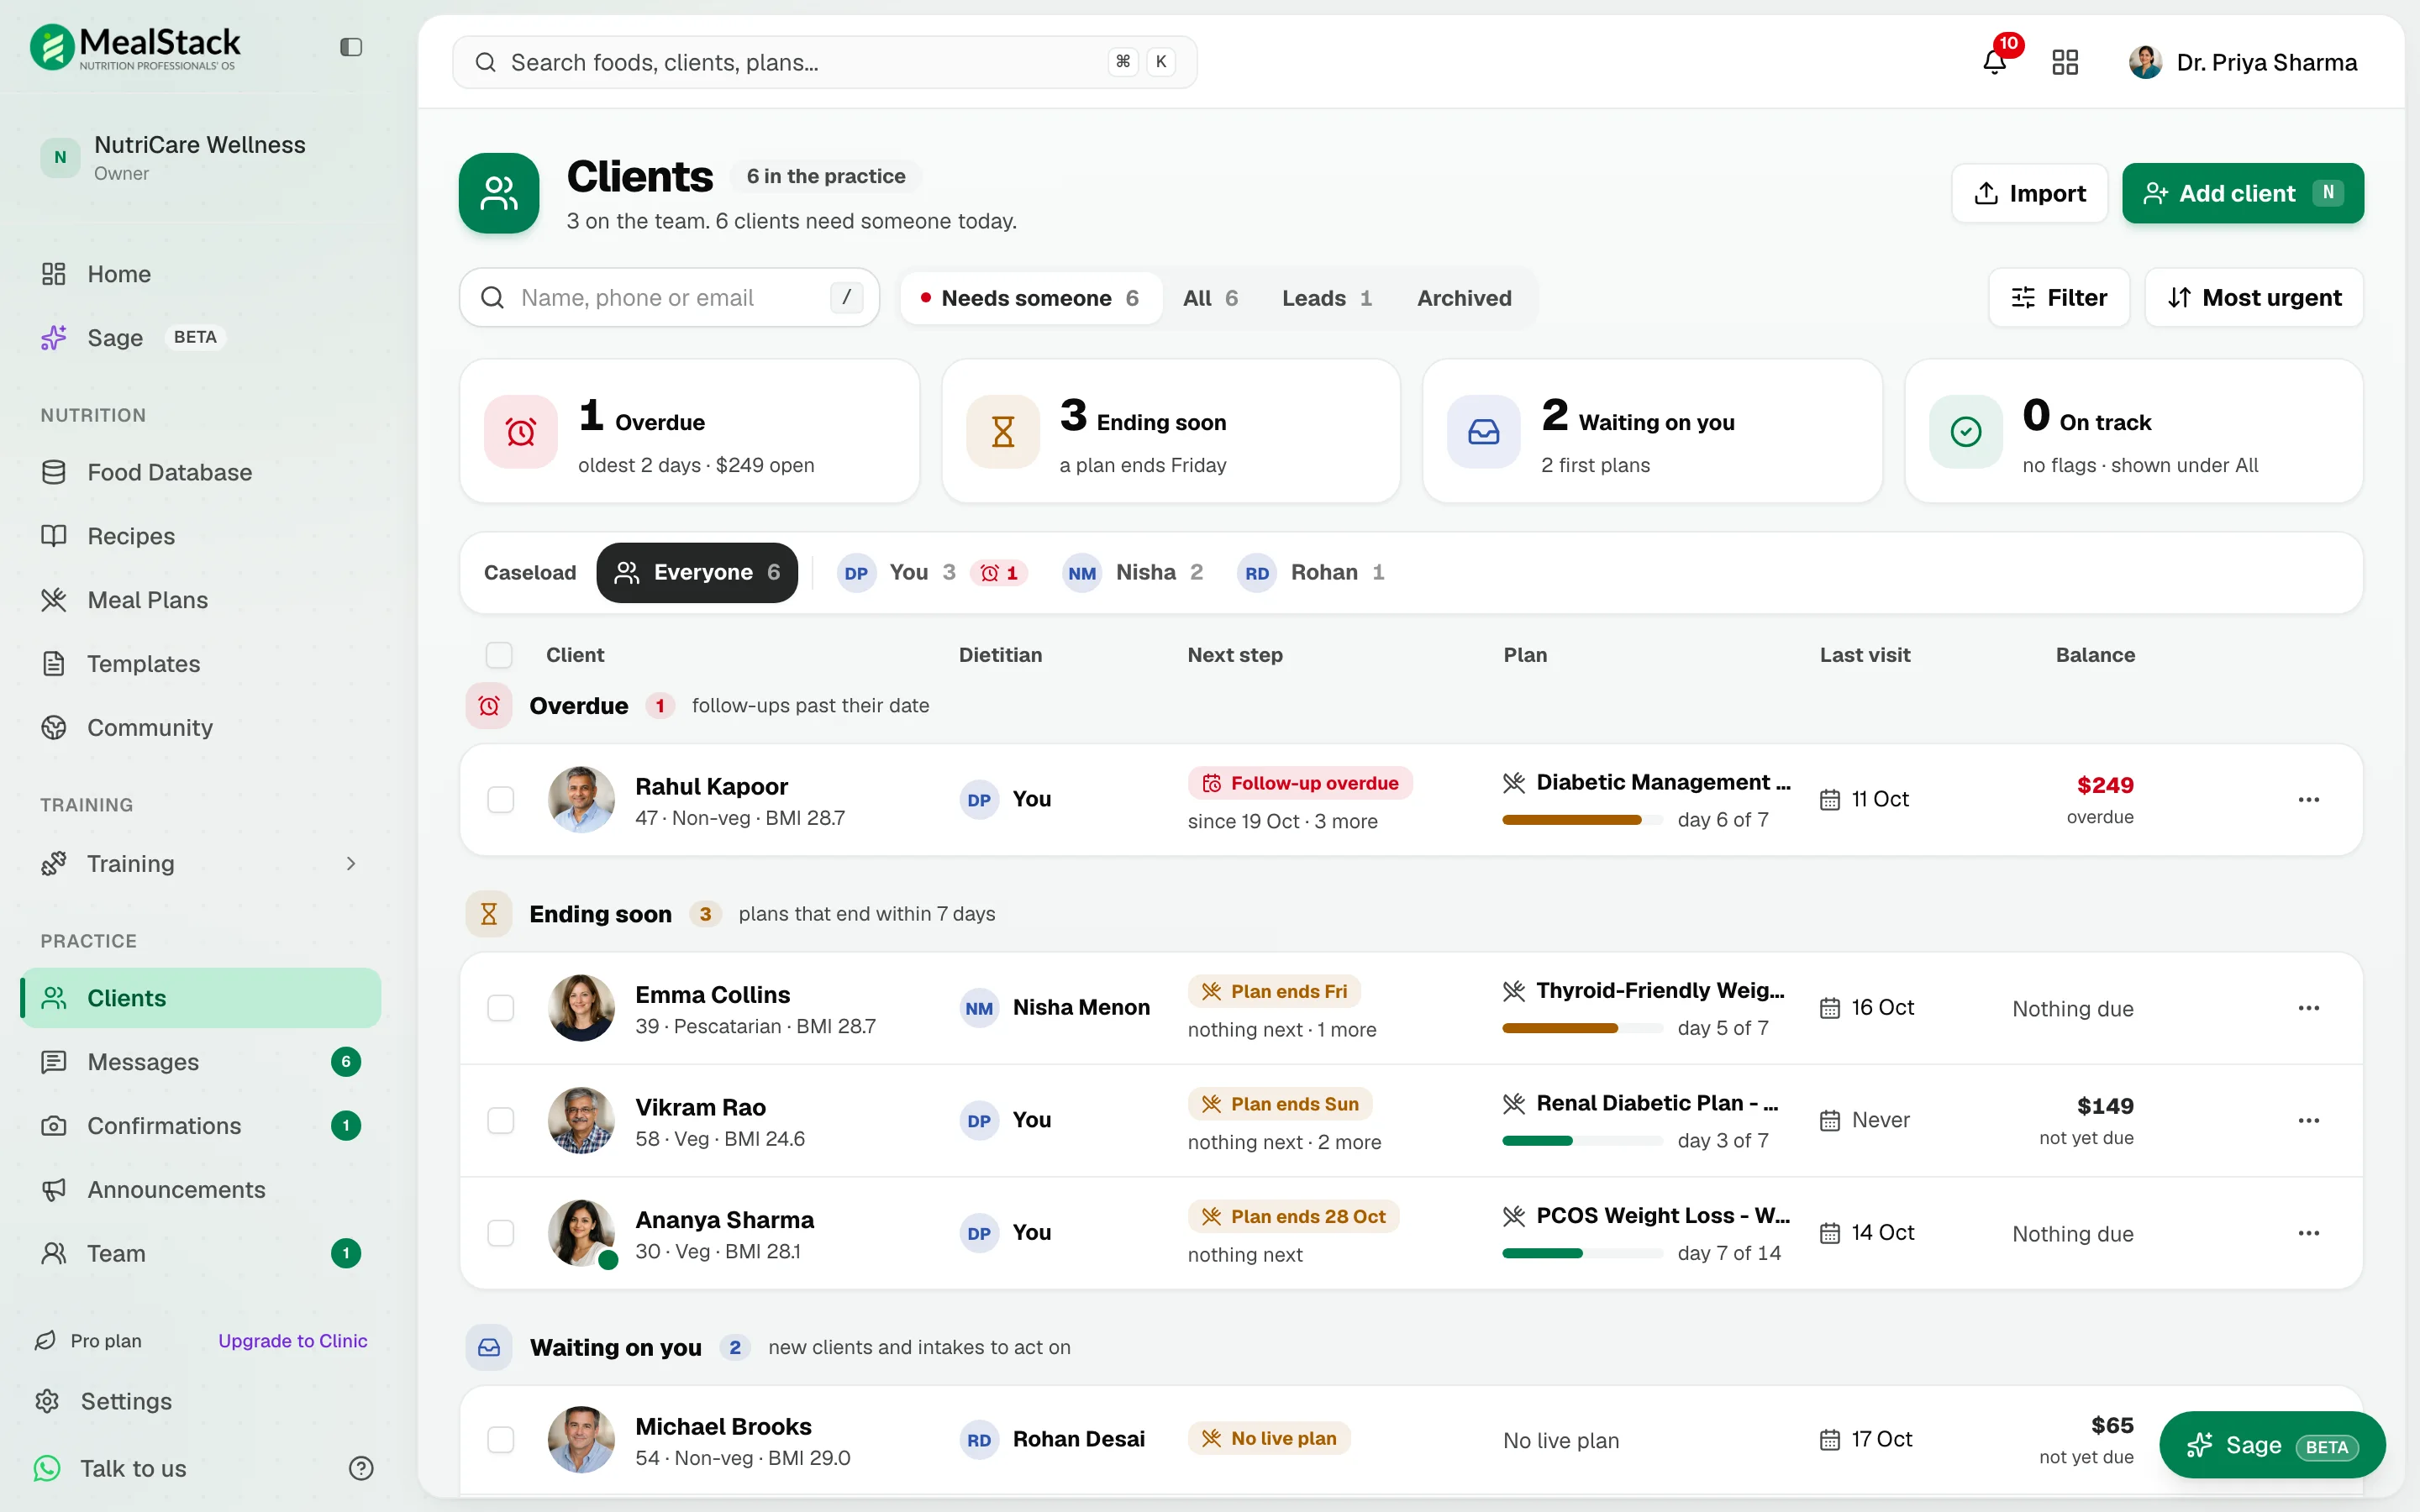Click the Sage sparkle icon in sidebar

pyautogui.click(x=54, y=338)
